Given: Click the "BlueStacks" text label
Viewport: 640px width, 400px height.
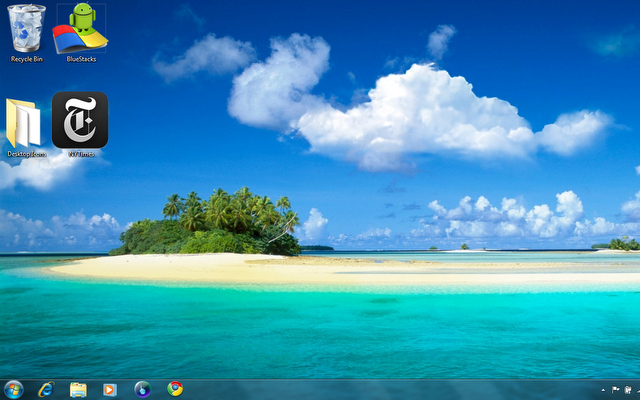Looking at the screenshot, I should coord(81,59).
